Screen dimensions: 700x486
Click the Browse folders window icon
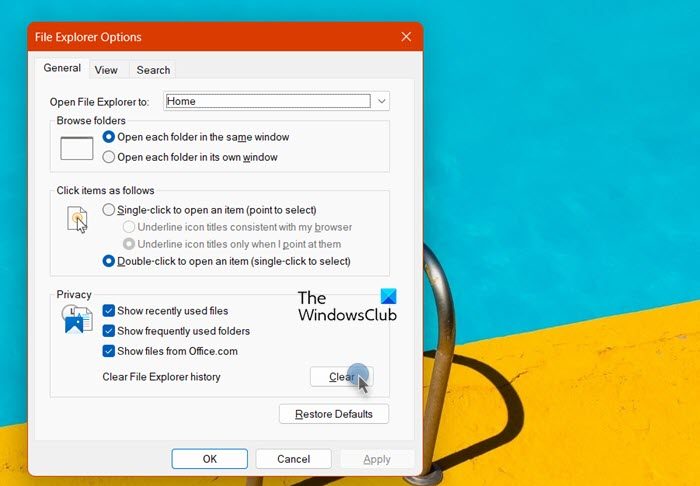click(77, 148)
